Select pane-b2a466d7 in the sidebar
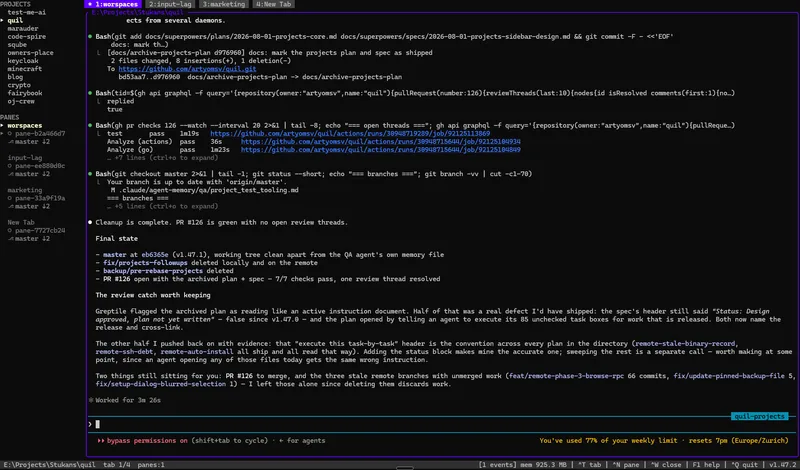Image resolution: width=800 pixels, height=470 pixels. point(40,134)
